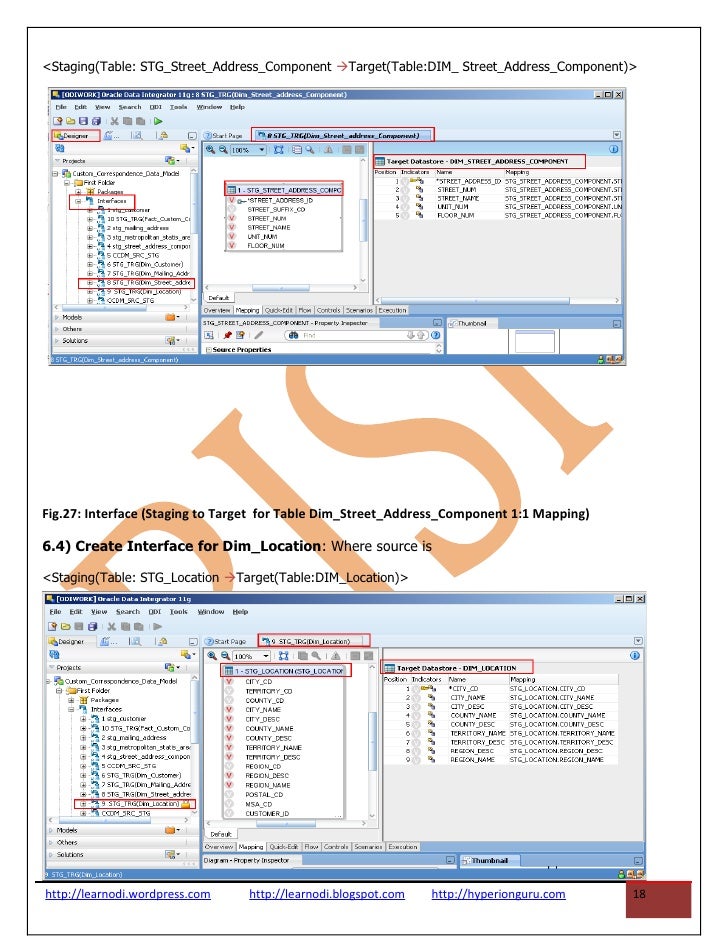Click Fit to Window icon in upper diagram toolbar

(279, 150)
